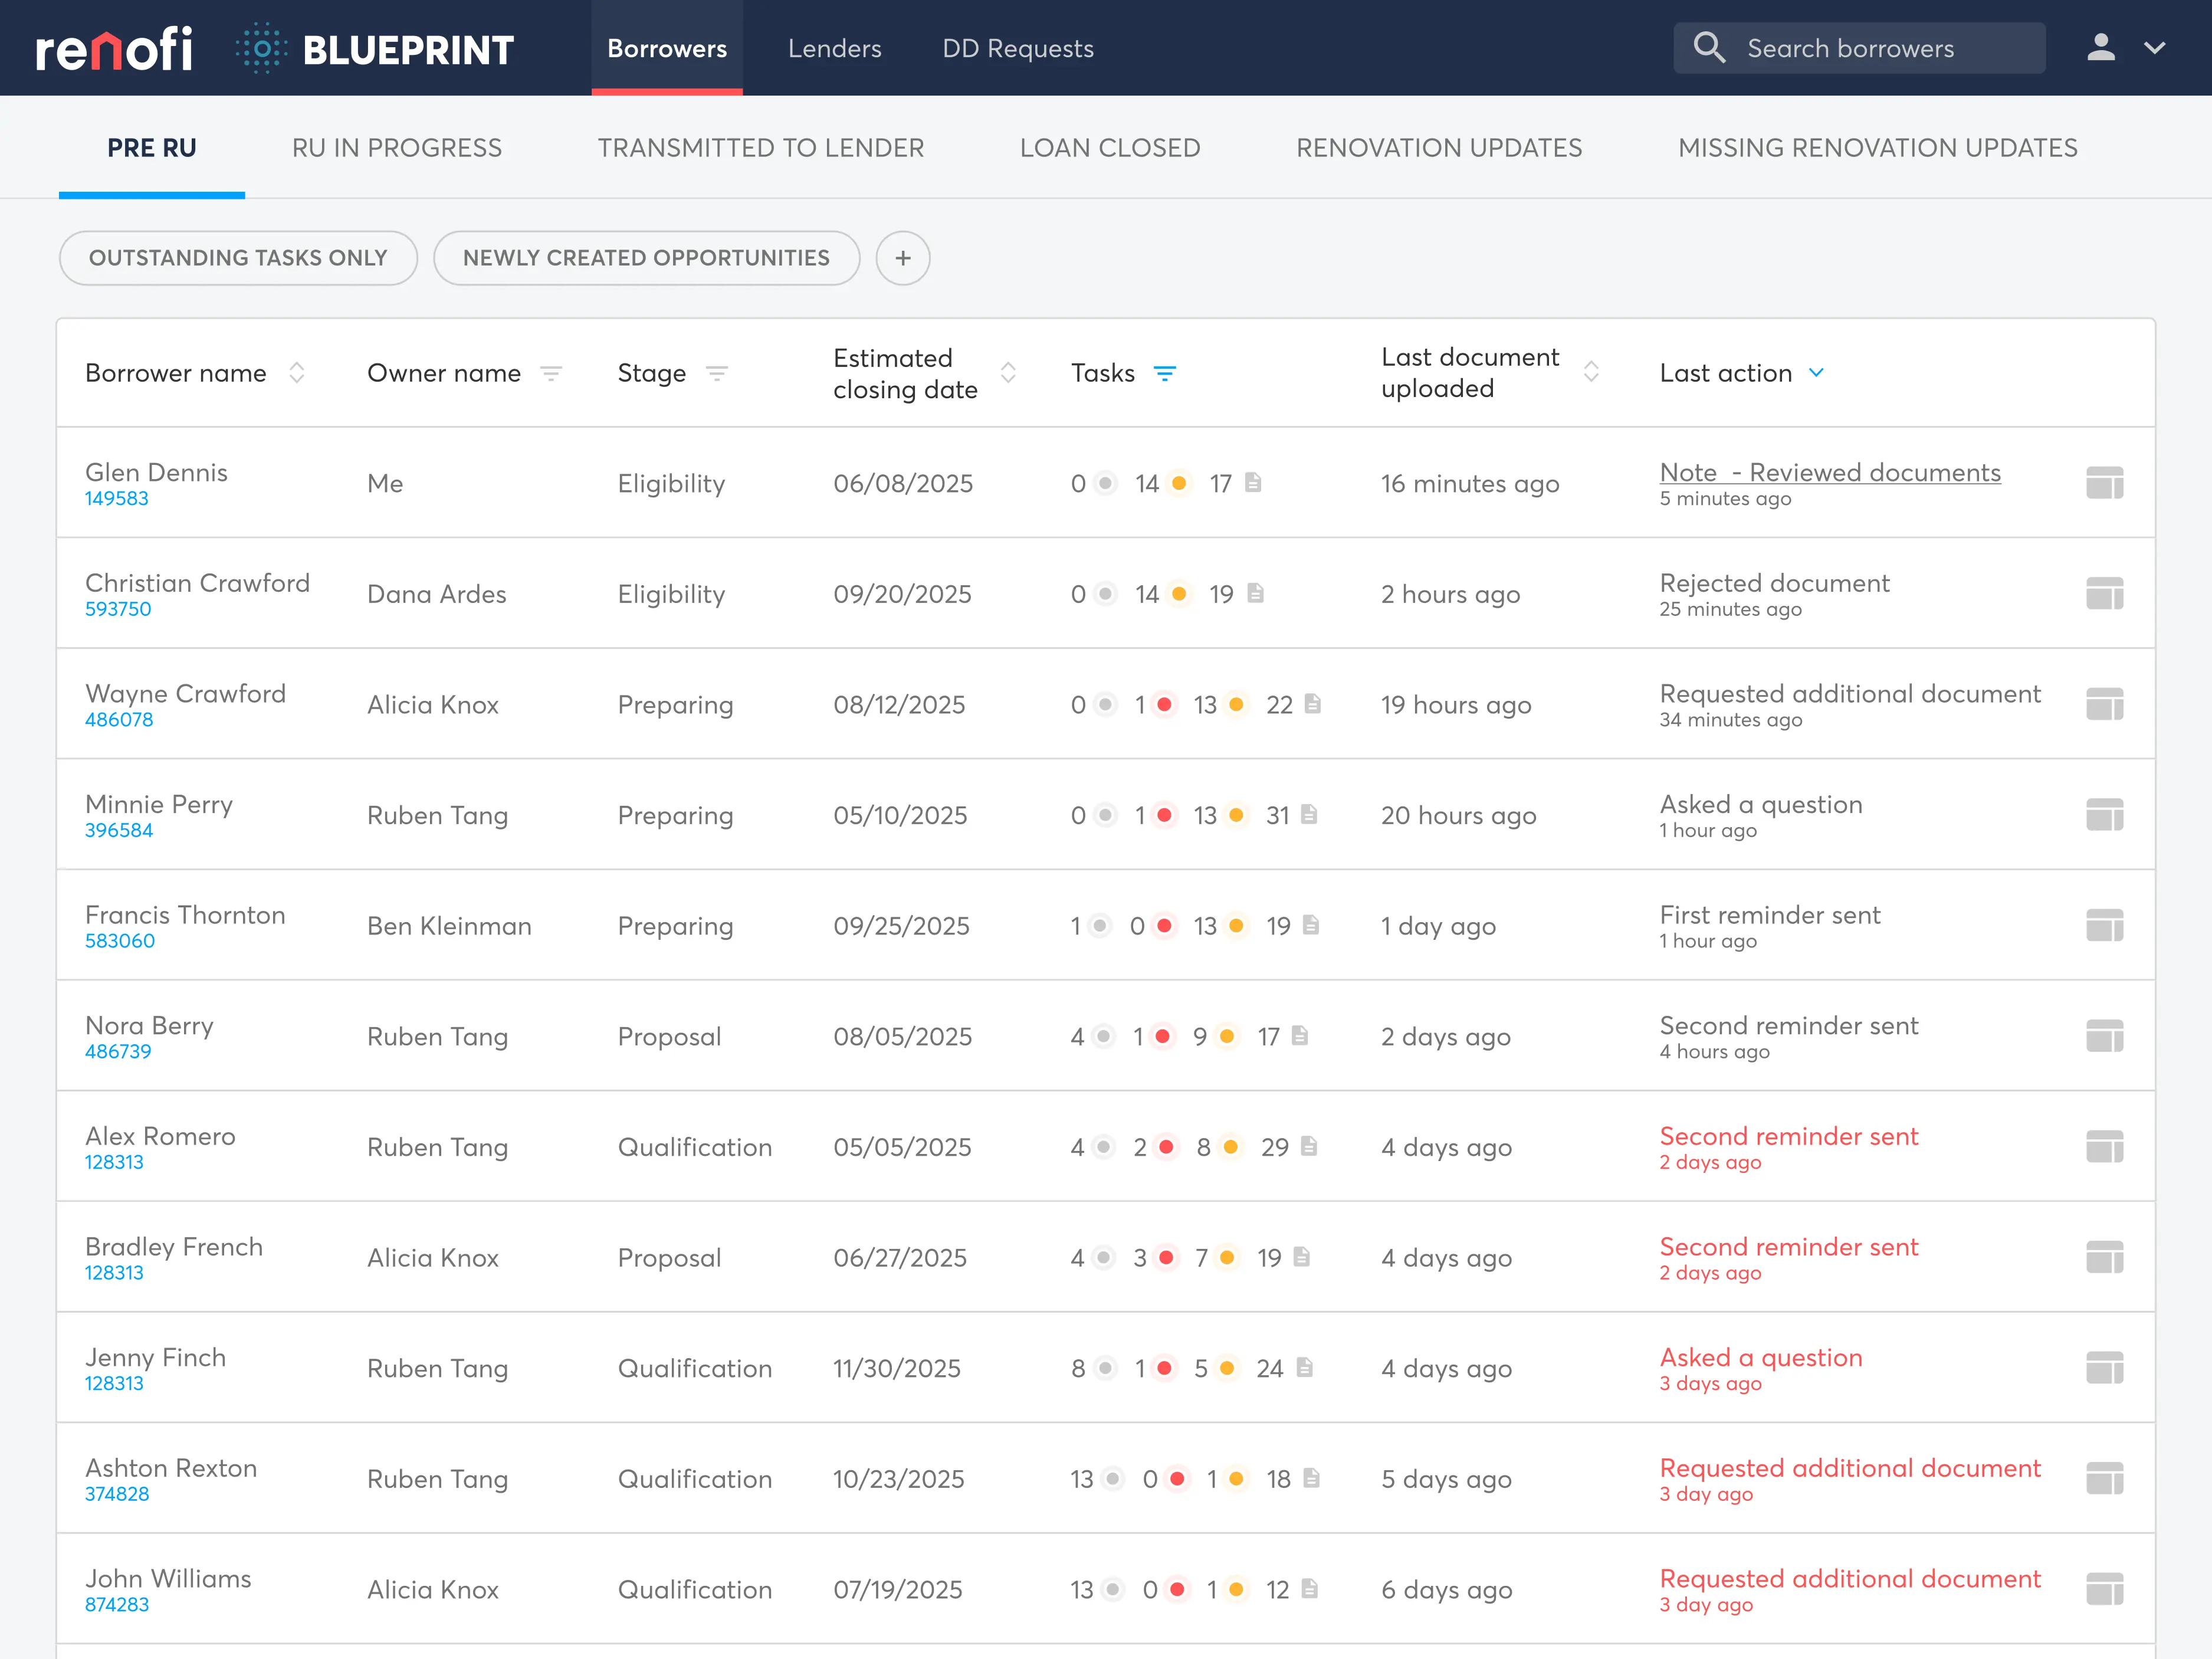Switch to MISSING RENOVATION UPDATES tab
Image resolution: width=2212 pixels, height=1659 pixels.
click(x=1878, y=148)
